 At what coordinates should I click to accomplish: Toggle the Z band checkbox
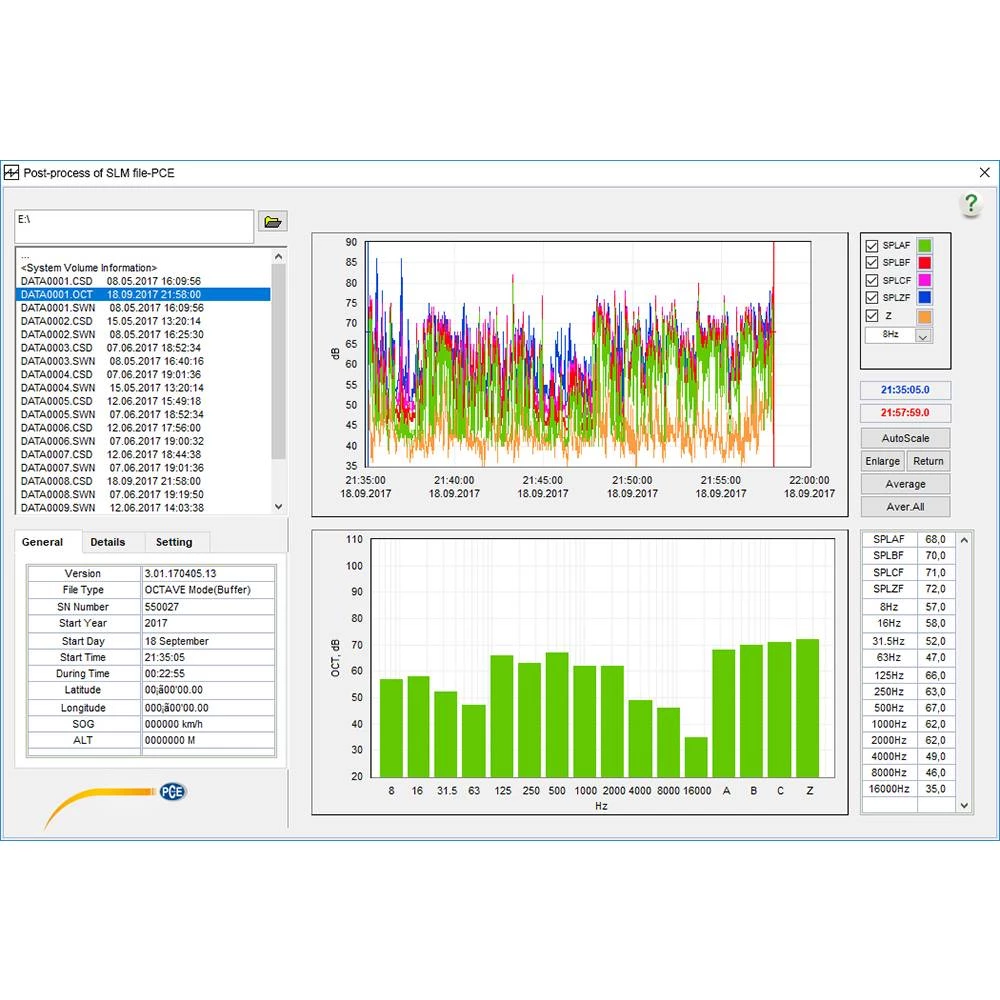[x=872, y=316]
